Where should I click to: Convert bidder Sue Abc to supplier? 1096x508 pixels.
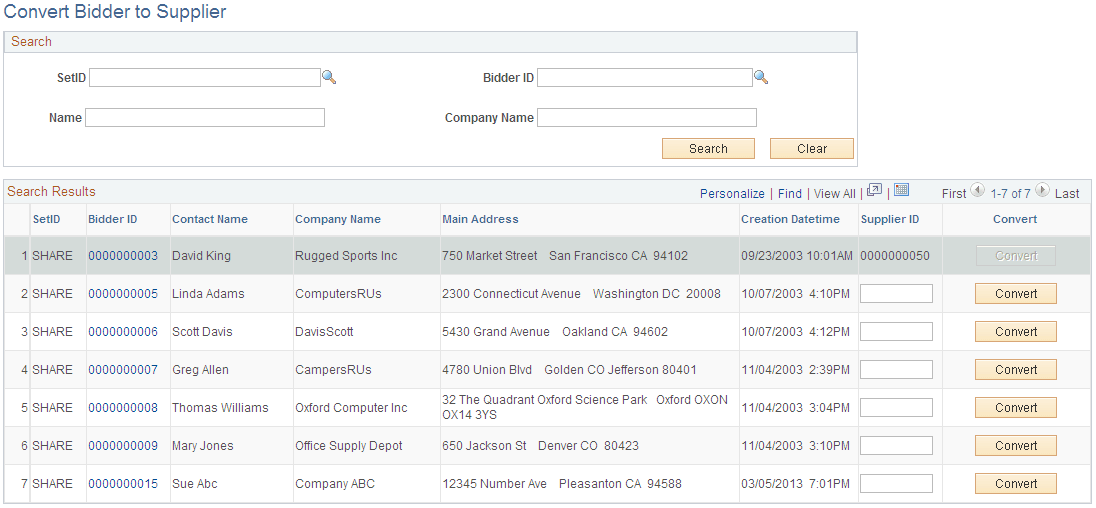coord(1016,483)
